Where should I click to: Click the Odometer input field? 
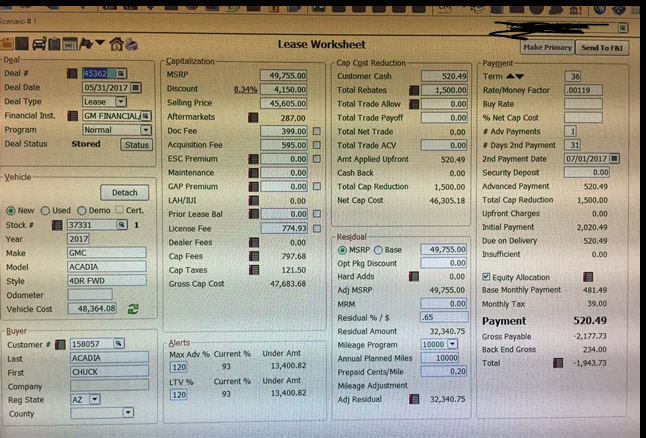click(90, 295)
